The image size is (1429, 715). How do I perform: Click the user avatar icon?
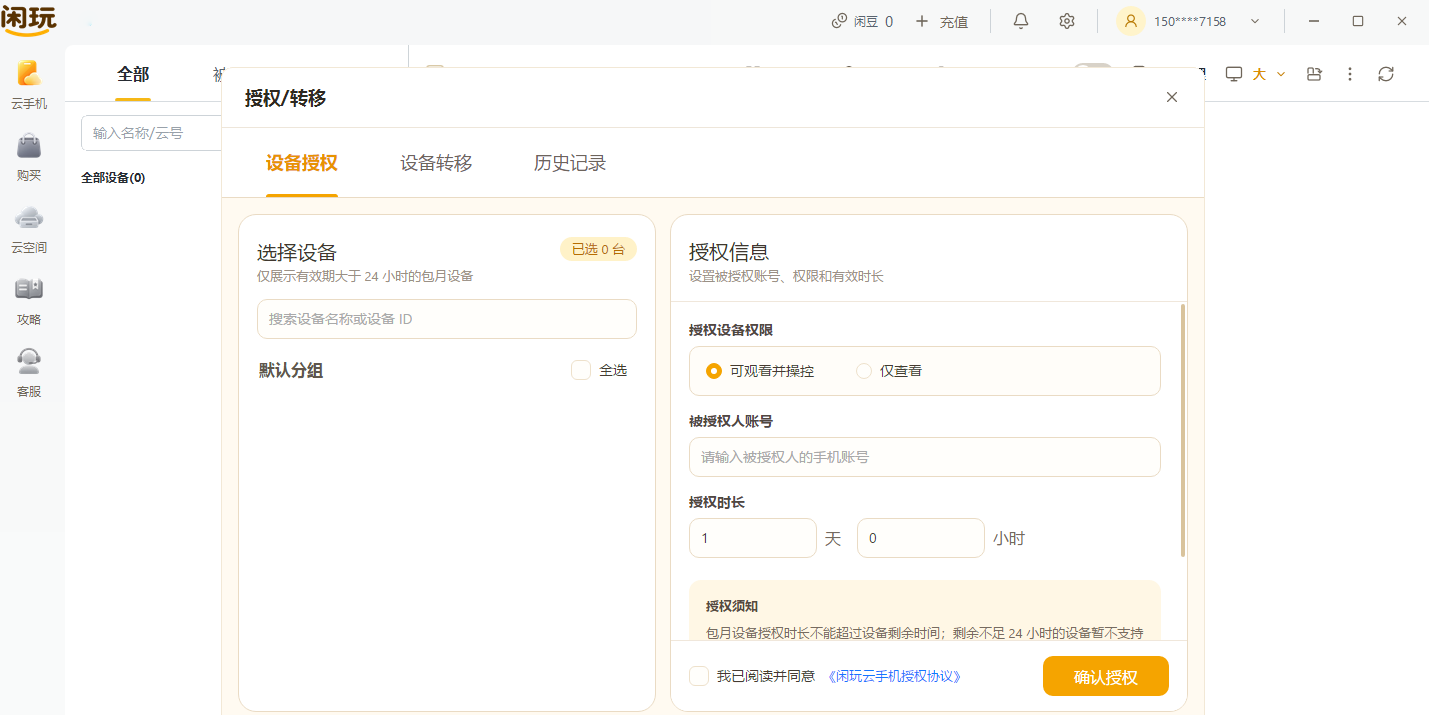1130,21
